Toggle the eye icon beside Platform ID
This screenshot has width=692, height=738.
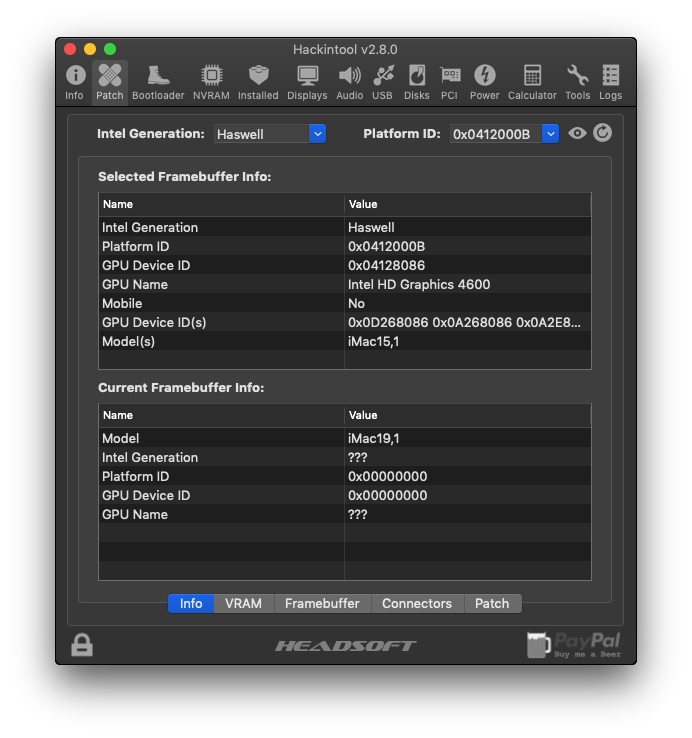(x=577, y=133)
